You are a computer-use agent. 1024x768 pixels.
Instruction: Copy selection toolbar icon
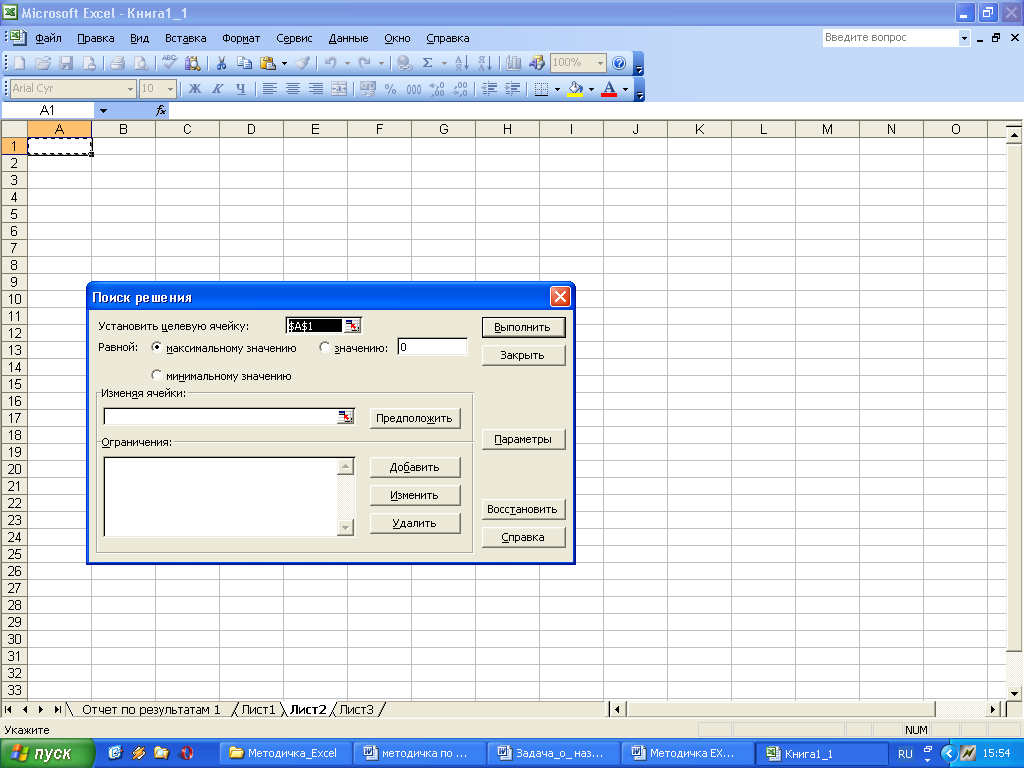click(x=244, y=63)
